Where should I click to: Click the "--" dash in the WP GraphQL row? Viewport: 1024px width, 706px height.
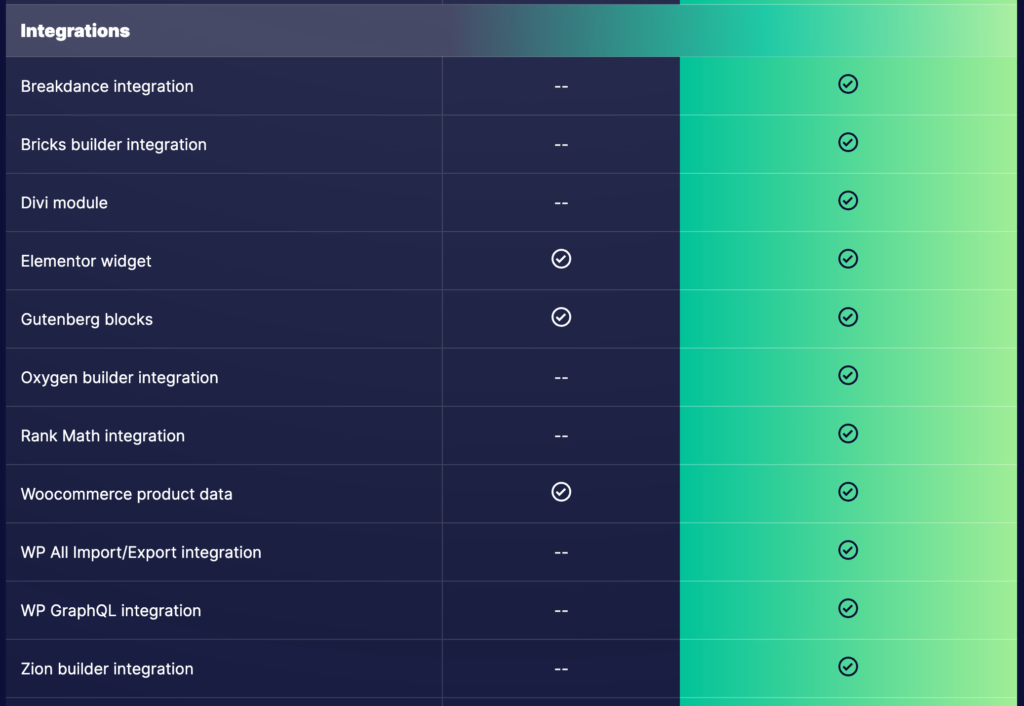point(561,611)
